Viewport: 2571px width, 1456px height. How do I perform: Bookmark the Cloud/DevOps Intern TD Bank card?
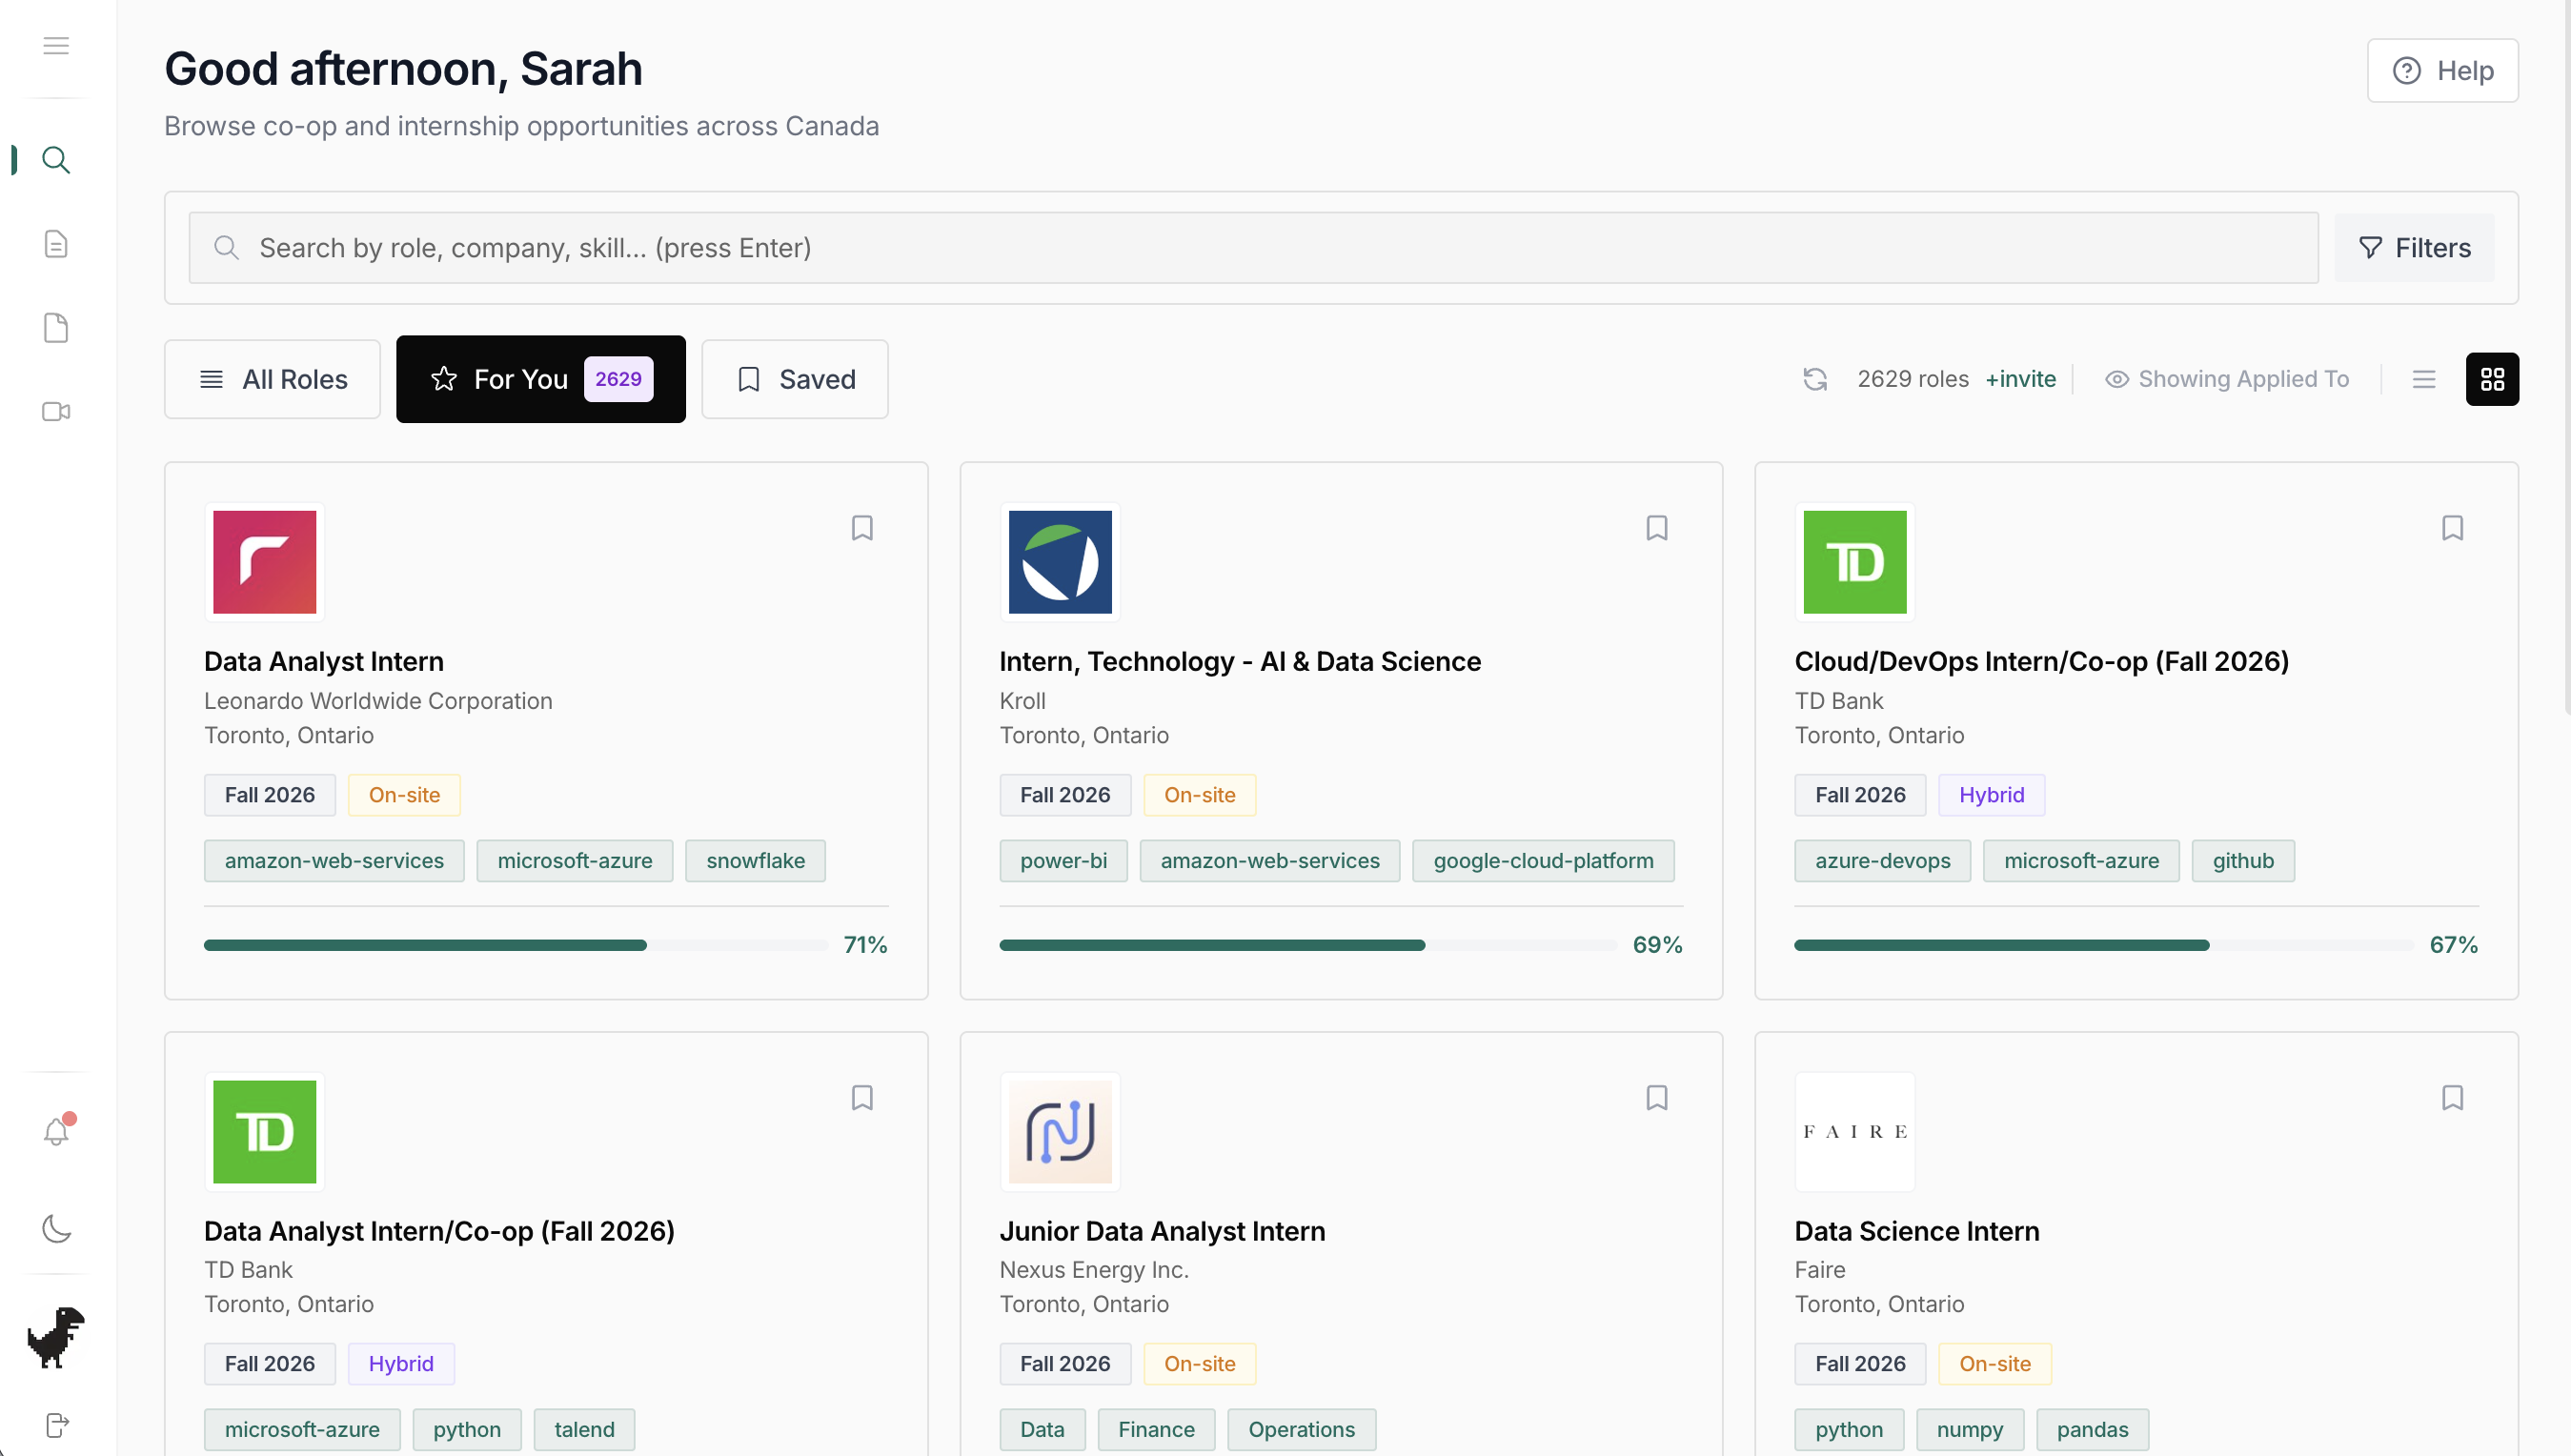2452,528
